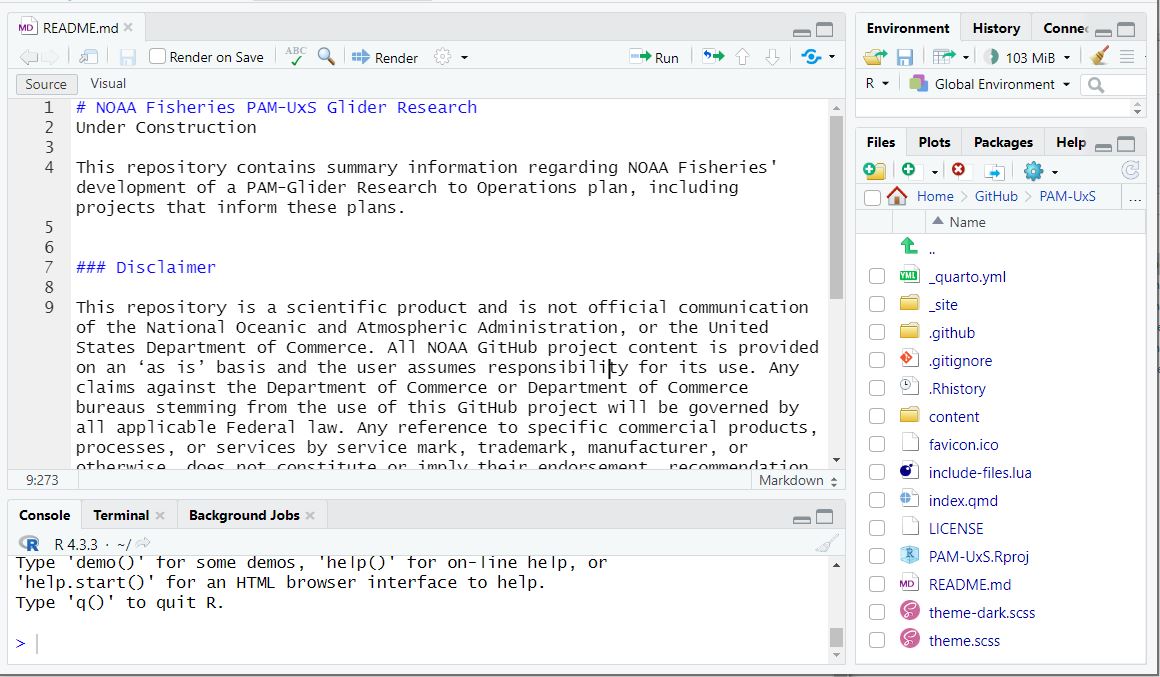Viewport: 1160px width, 677px height.
Task: Open the index.qmd file link
Action: click(963, 501)
